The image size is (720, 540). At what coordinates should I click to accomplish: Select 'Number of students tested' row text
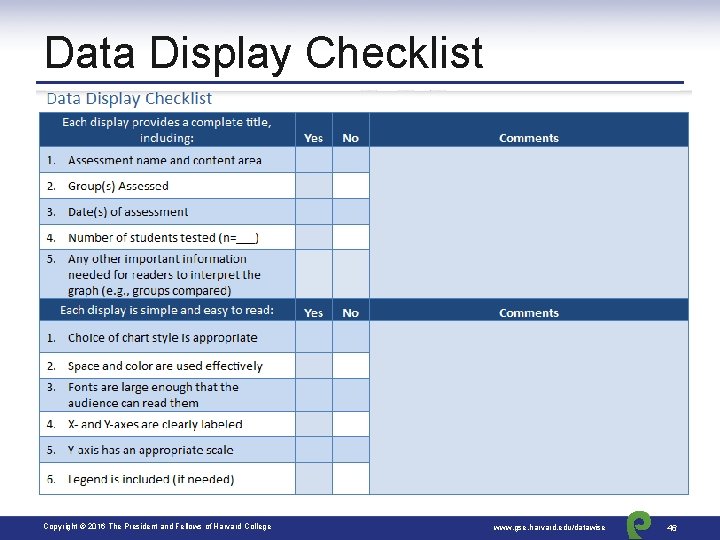tap(163, 238)
